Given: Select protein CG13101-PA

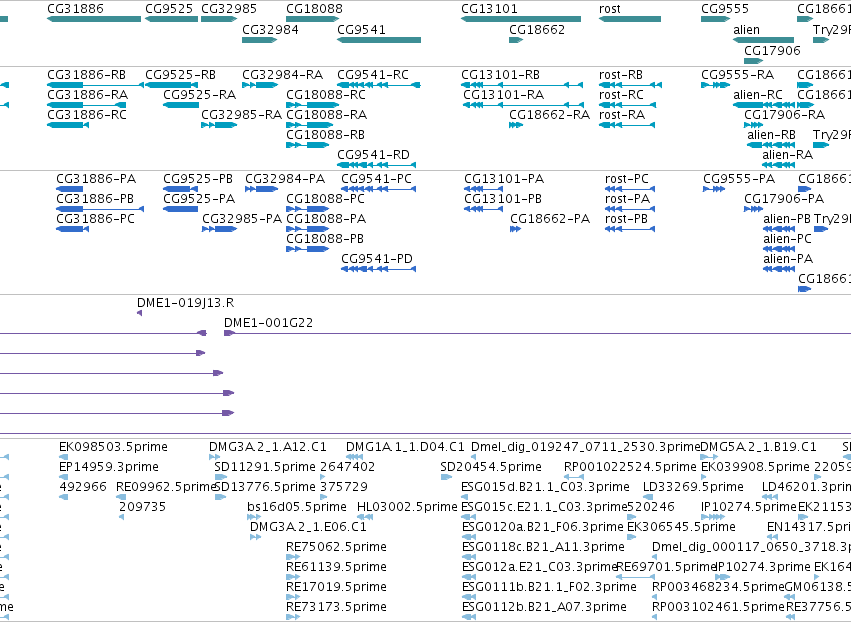Looking at the screenshot, I should point(484,189).
